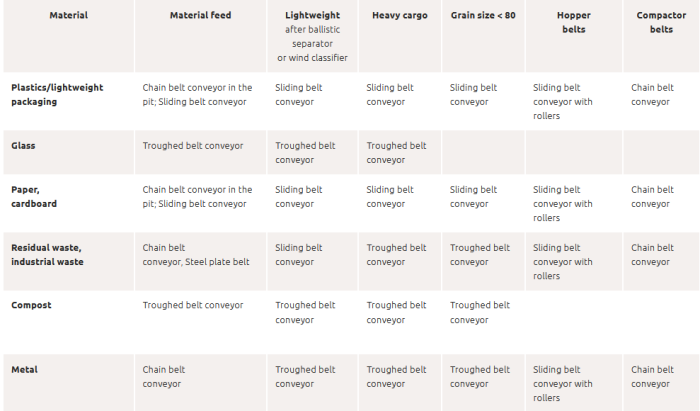The image size is (700, 411).
Task: Select the Plastics/lightweight packaging row label
Action: (57, 94)
